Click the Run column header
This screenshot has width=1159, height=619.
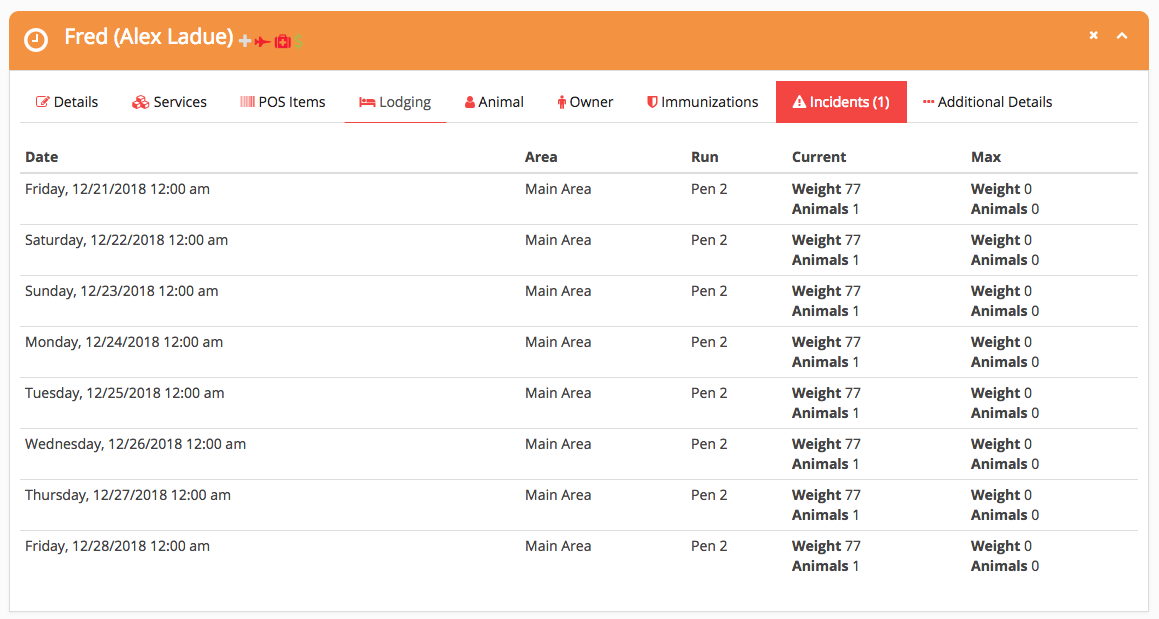click(x=704, y=157)
